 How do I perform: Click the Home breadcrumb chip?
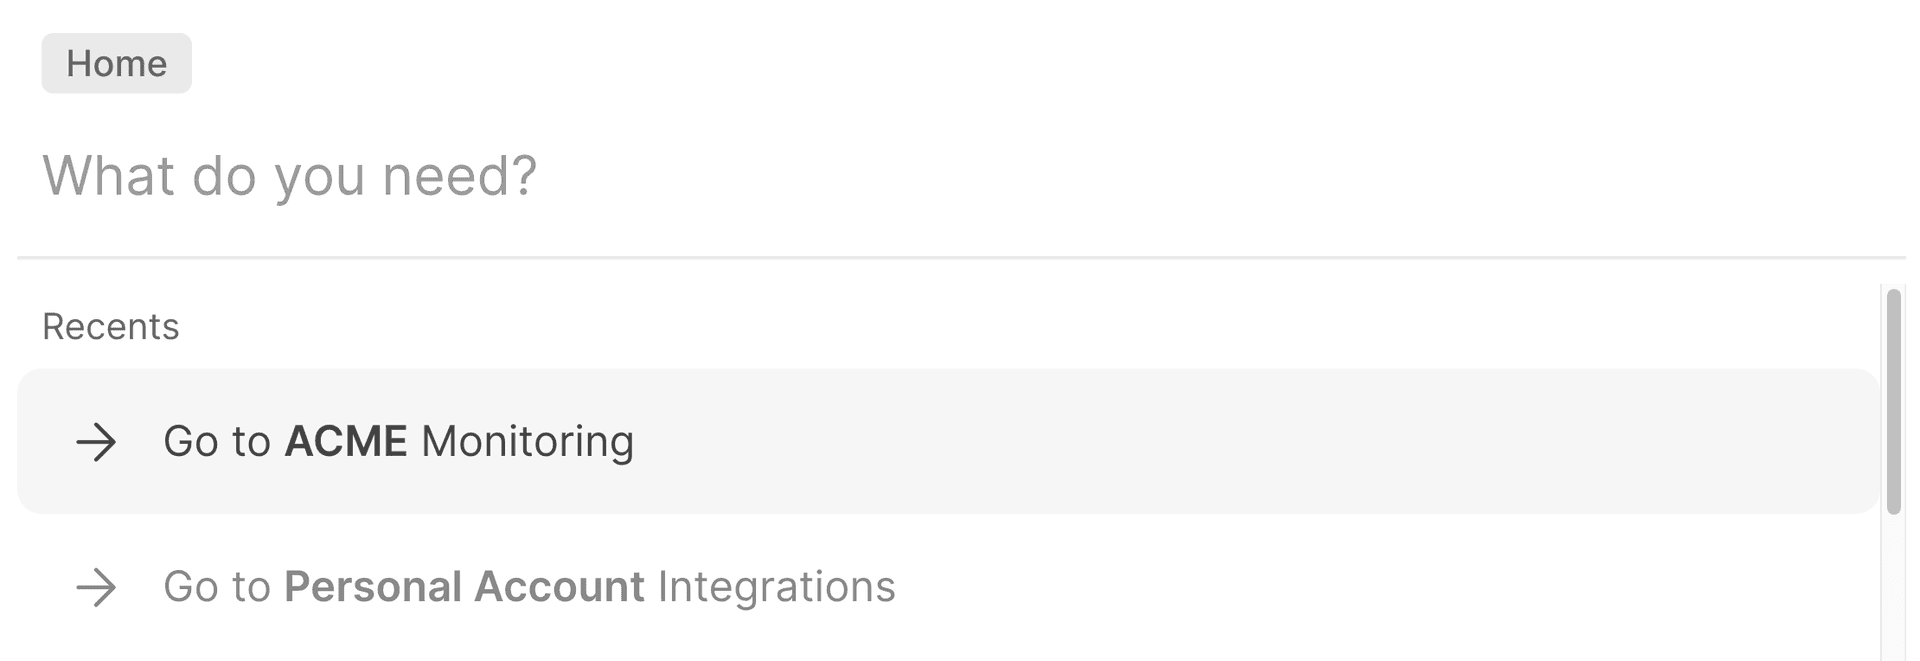click(116, 63)
